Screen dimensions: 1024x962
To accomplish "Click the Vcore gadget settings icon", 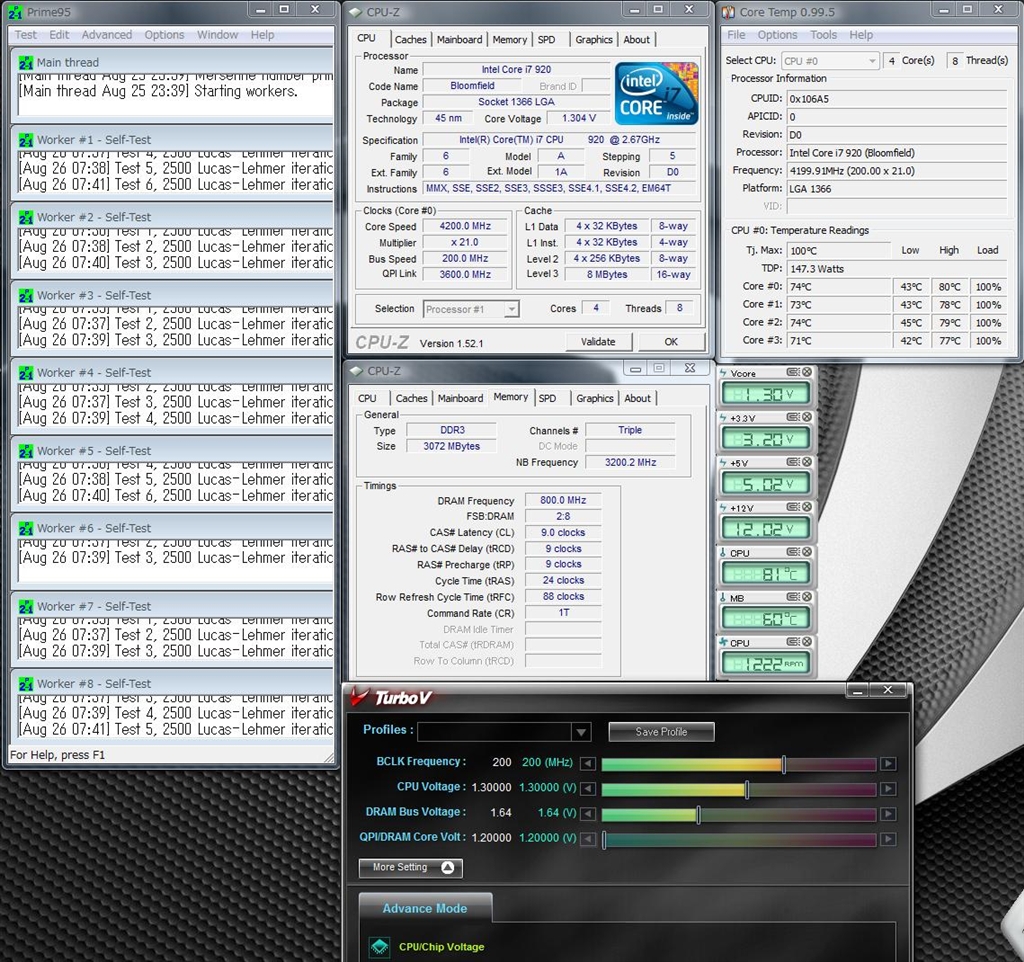I will click(x=792, y=373).
